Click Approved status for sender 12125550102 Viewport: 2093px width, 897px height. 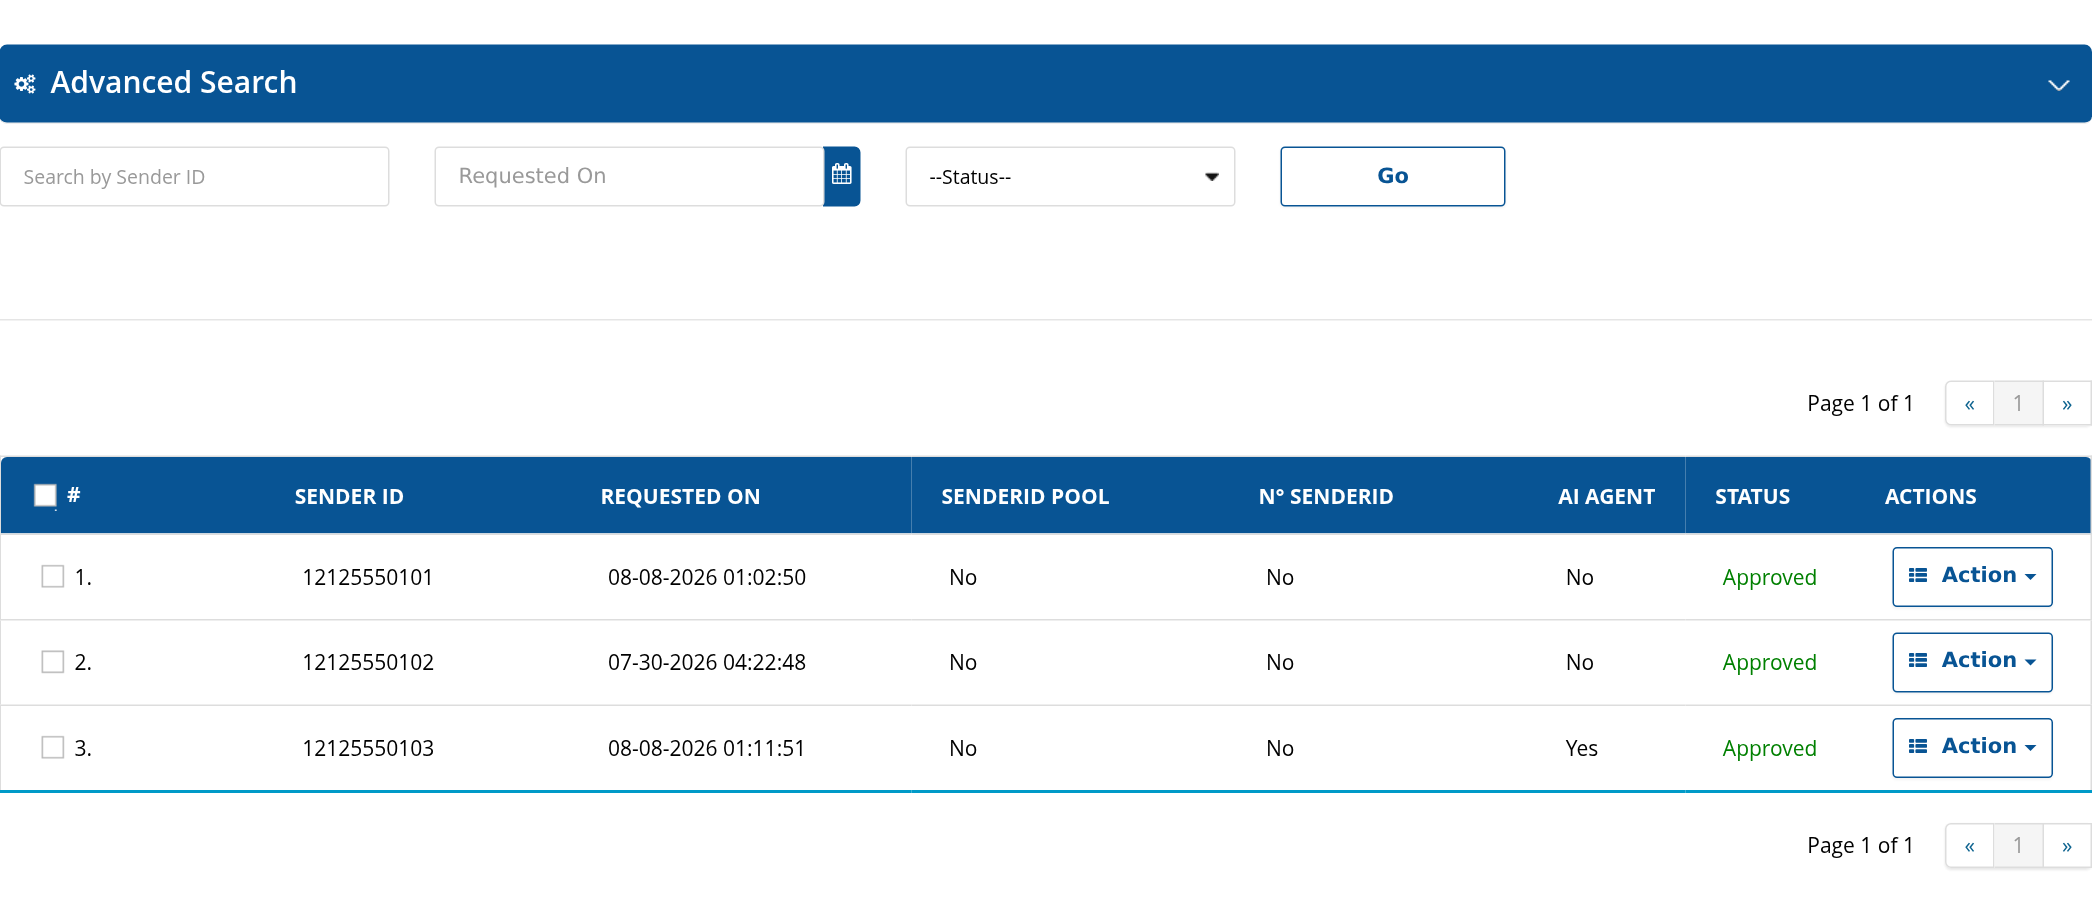tap(1769, 663)
